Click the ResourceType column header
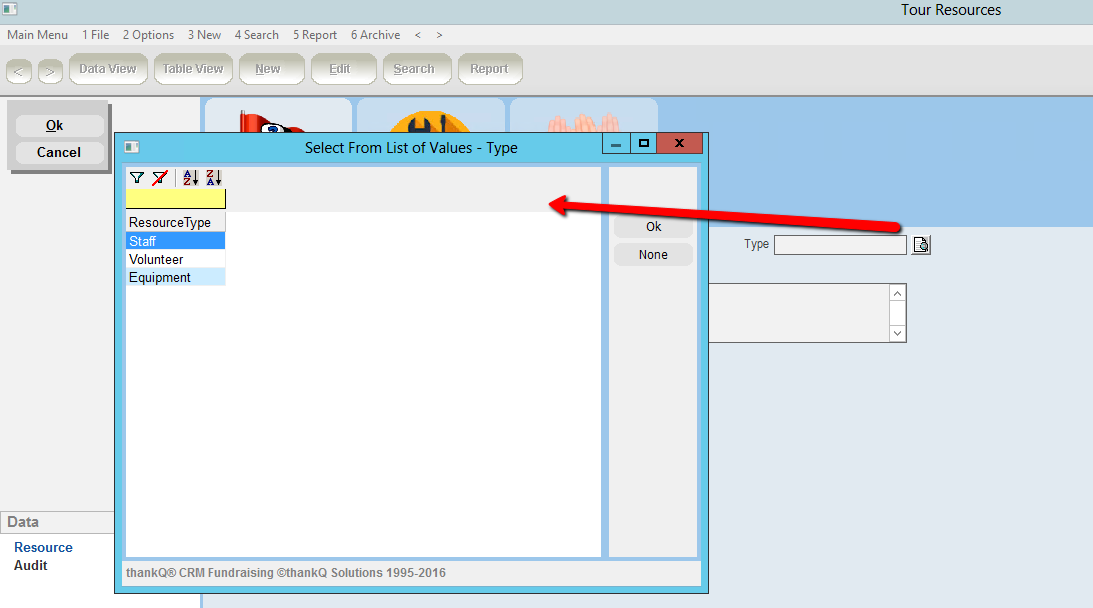The image size is (1093, 608). (175, 222)
